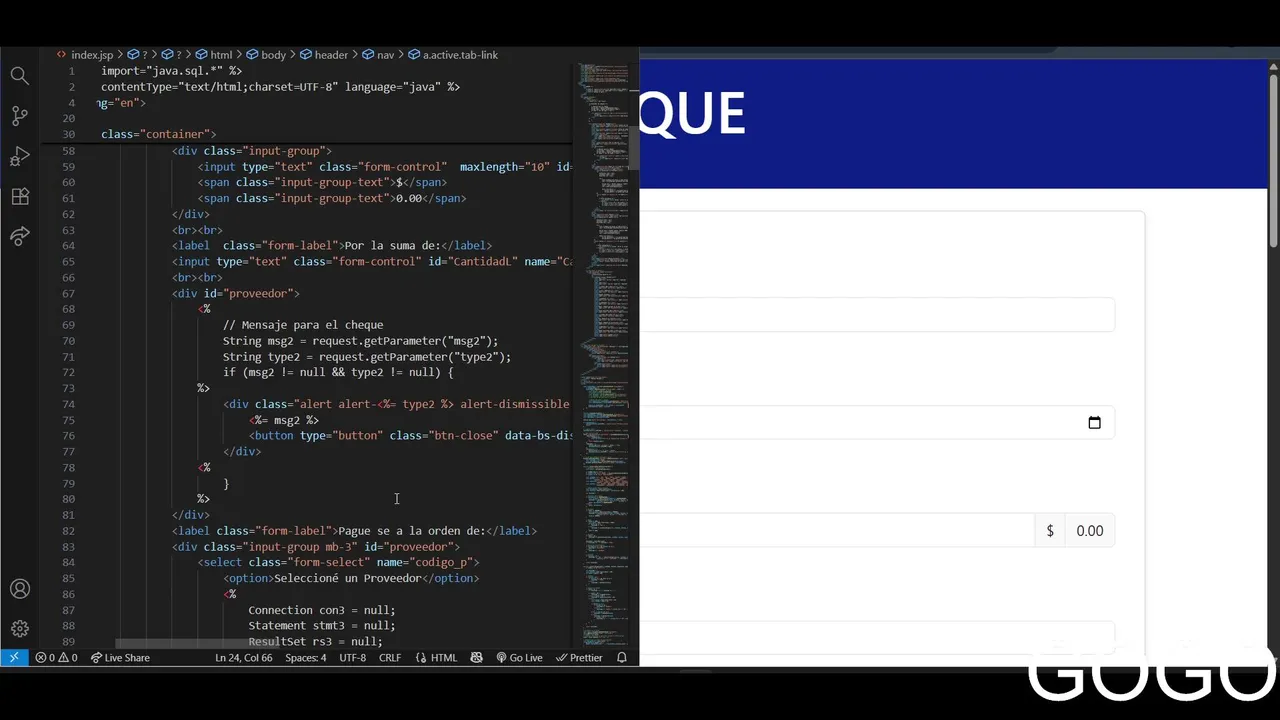The image size is (1280, 720).
Task: Open the Source Control view
Action: click(20, 116)
